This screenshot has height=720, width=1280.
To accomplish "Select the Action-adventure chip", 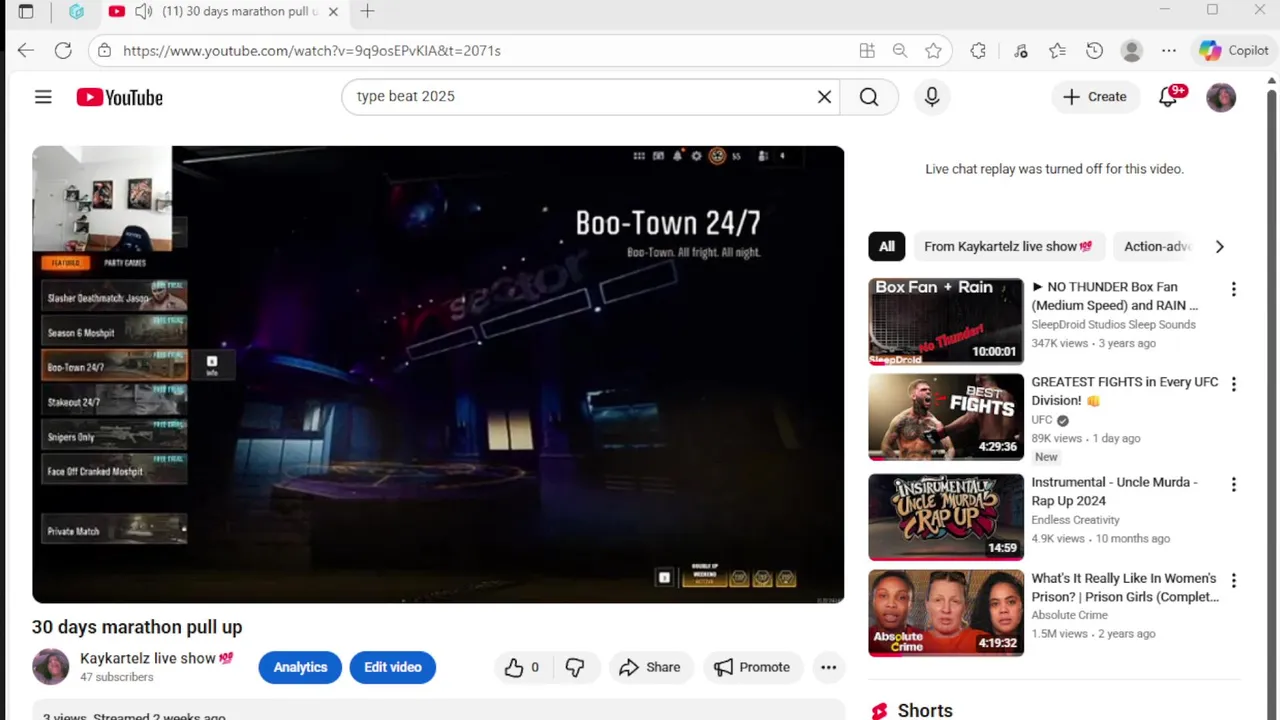I will point(1157,246).
